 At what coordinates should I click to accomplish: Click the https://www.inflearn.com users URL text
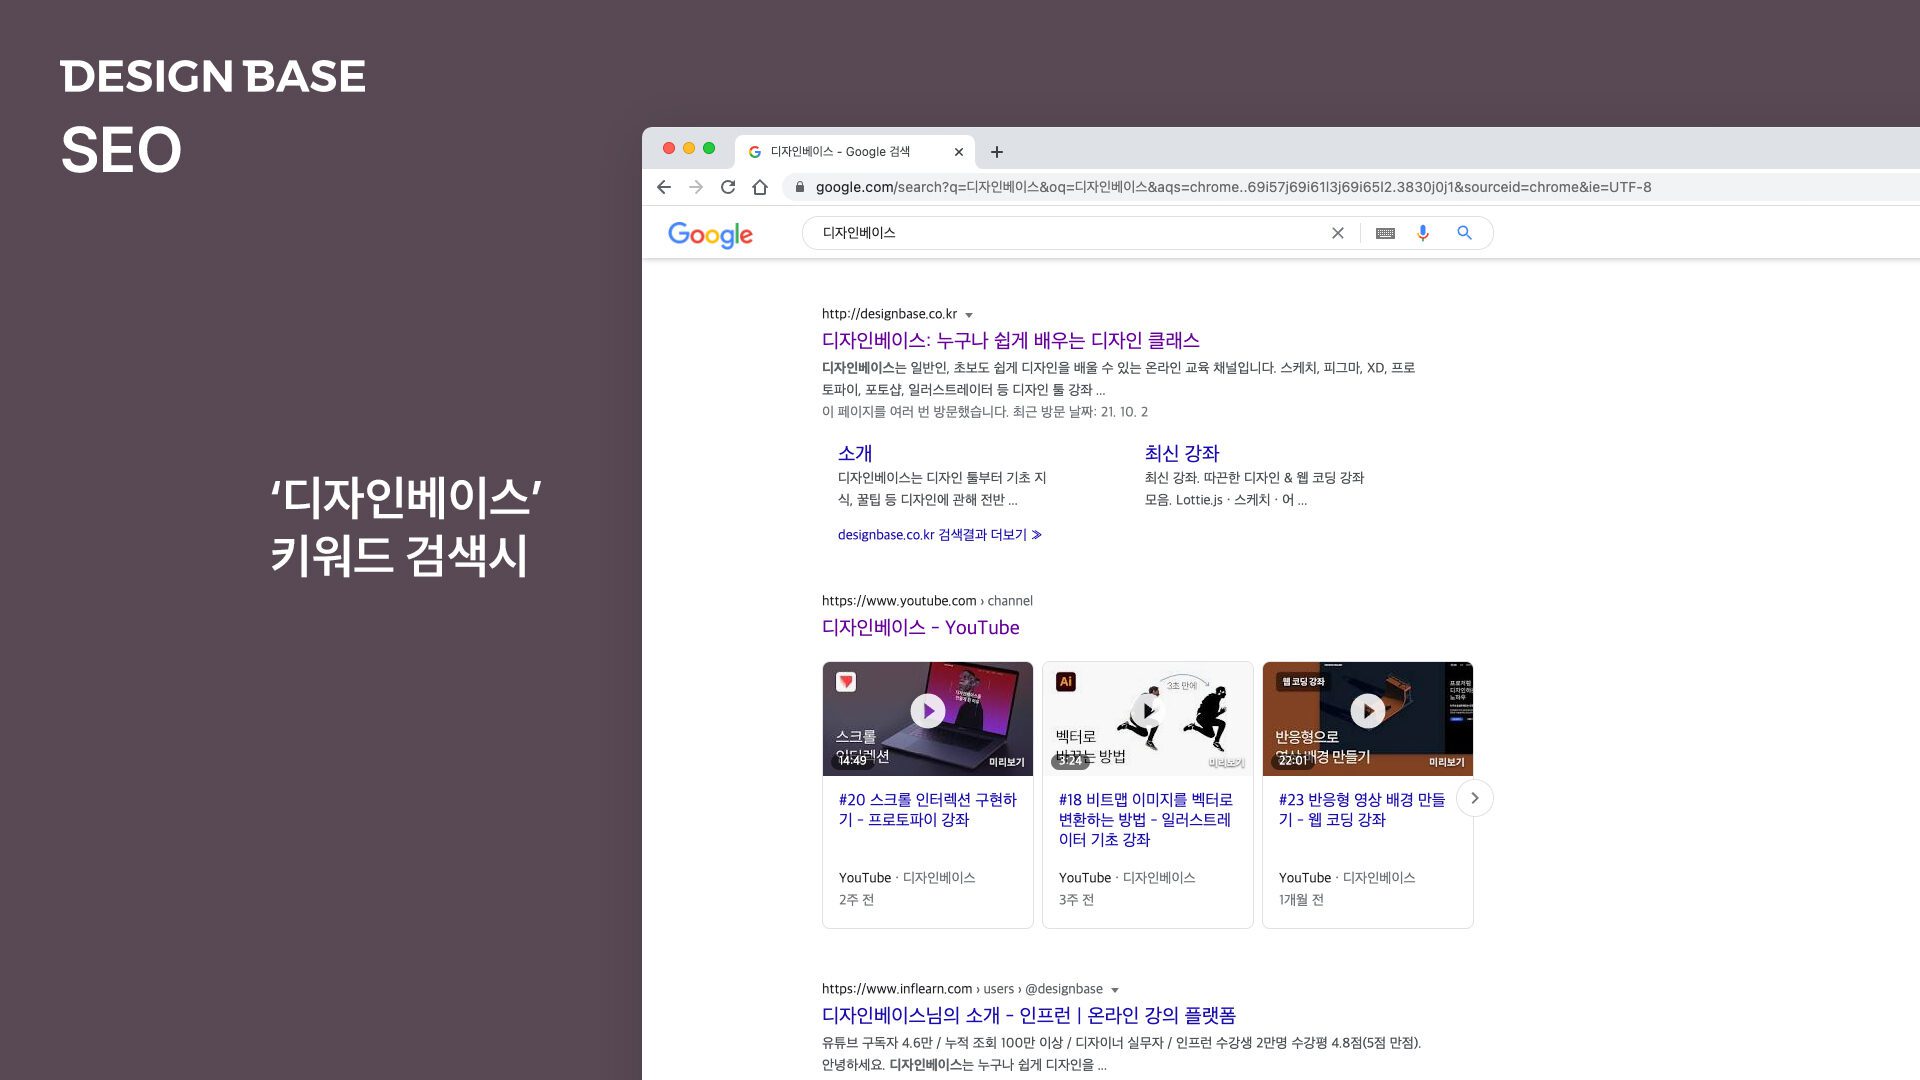pos(962,989)
